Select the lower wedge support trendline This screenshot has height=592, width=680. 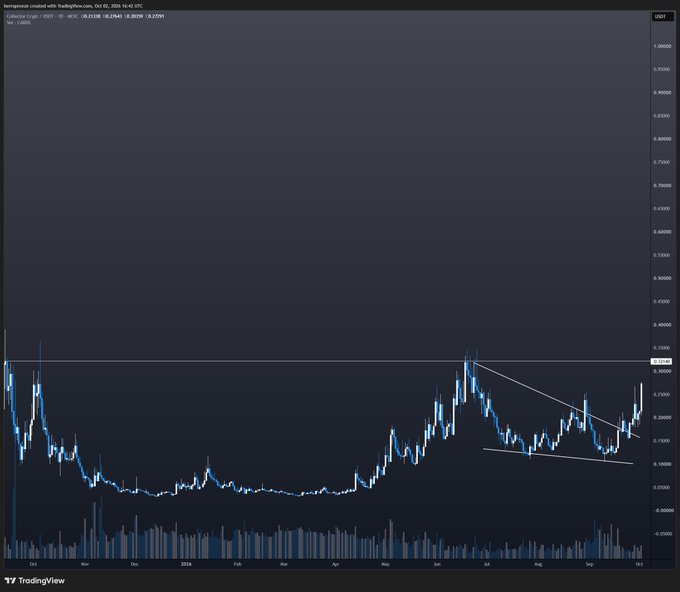pos(558,456)
